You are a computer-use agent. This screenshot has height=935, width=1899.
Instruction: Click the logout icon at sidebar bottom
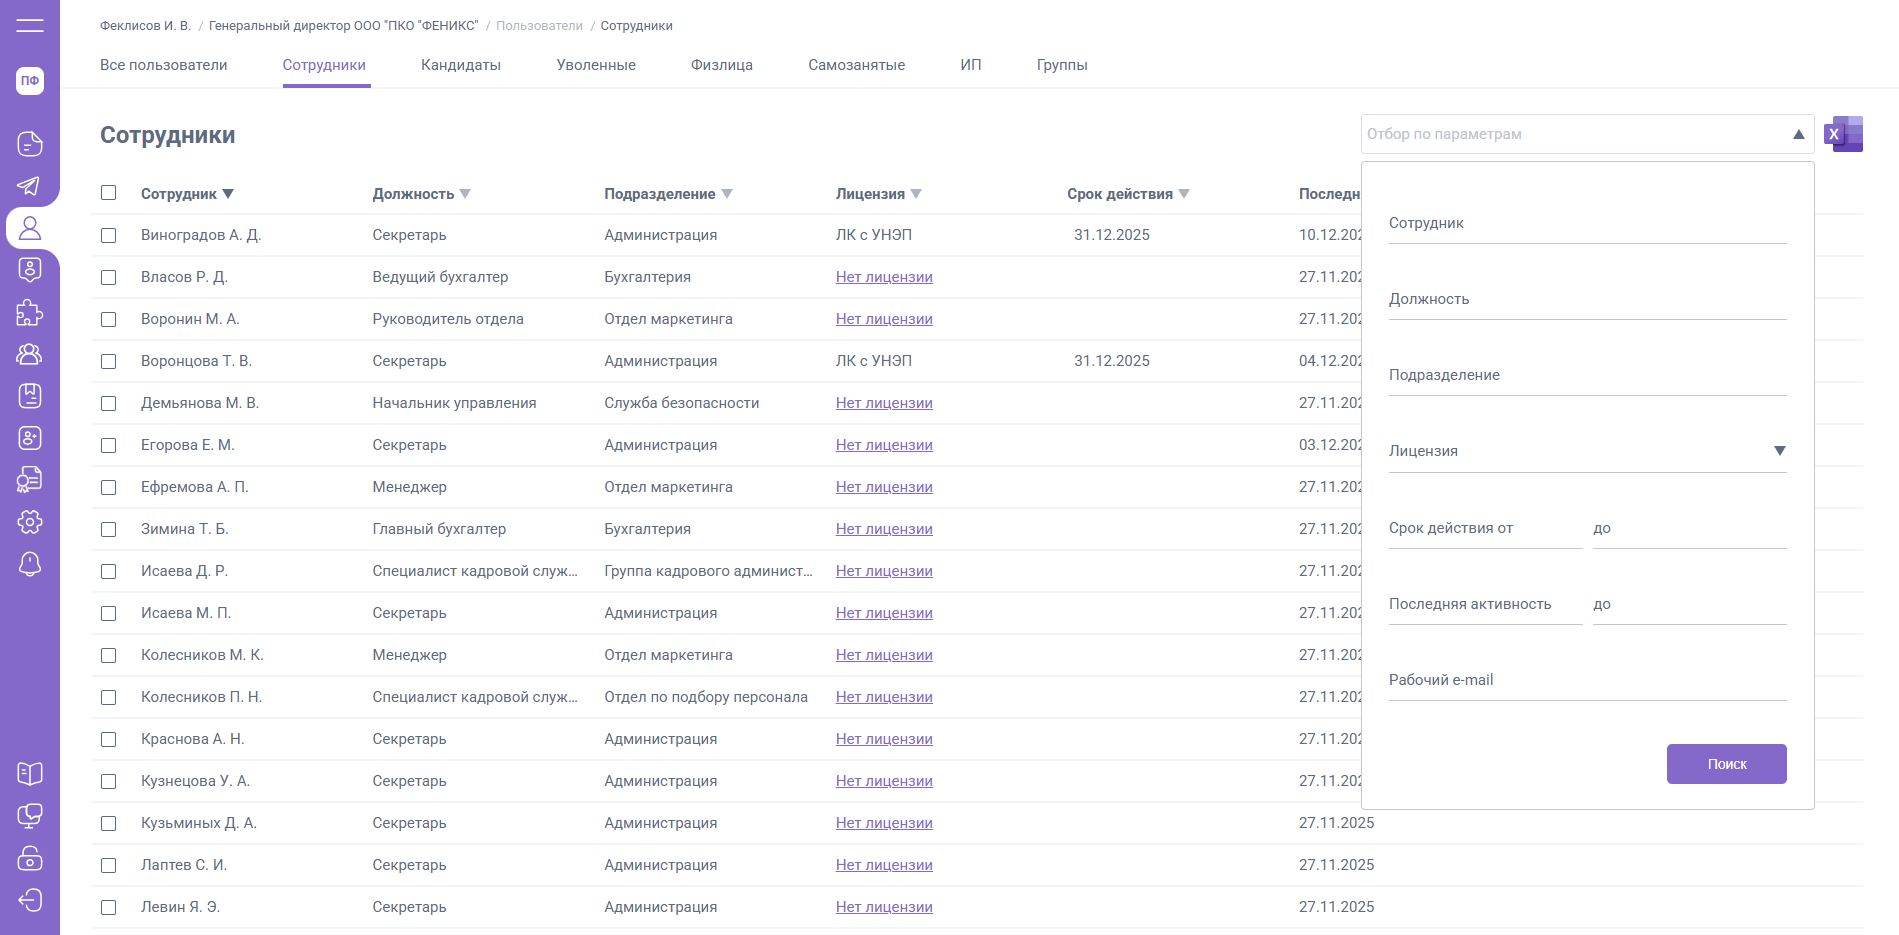tap(30, 900)
